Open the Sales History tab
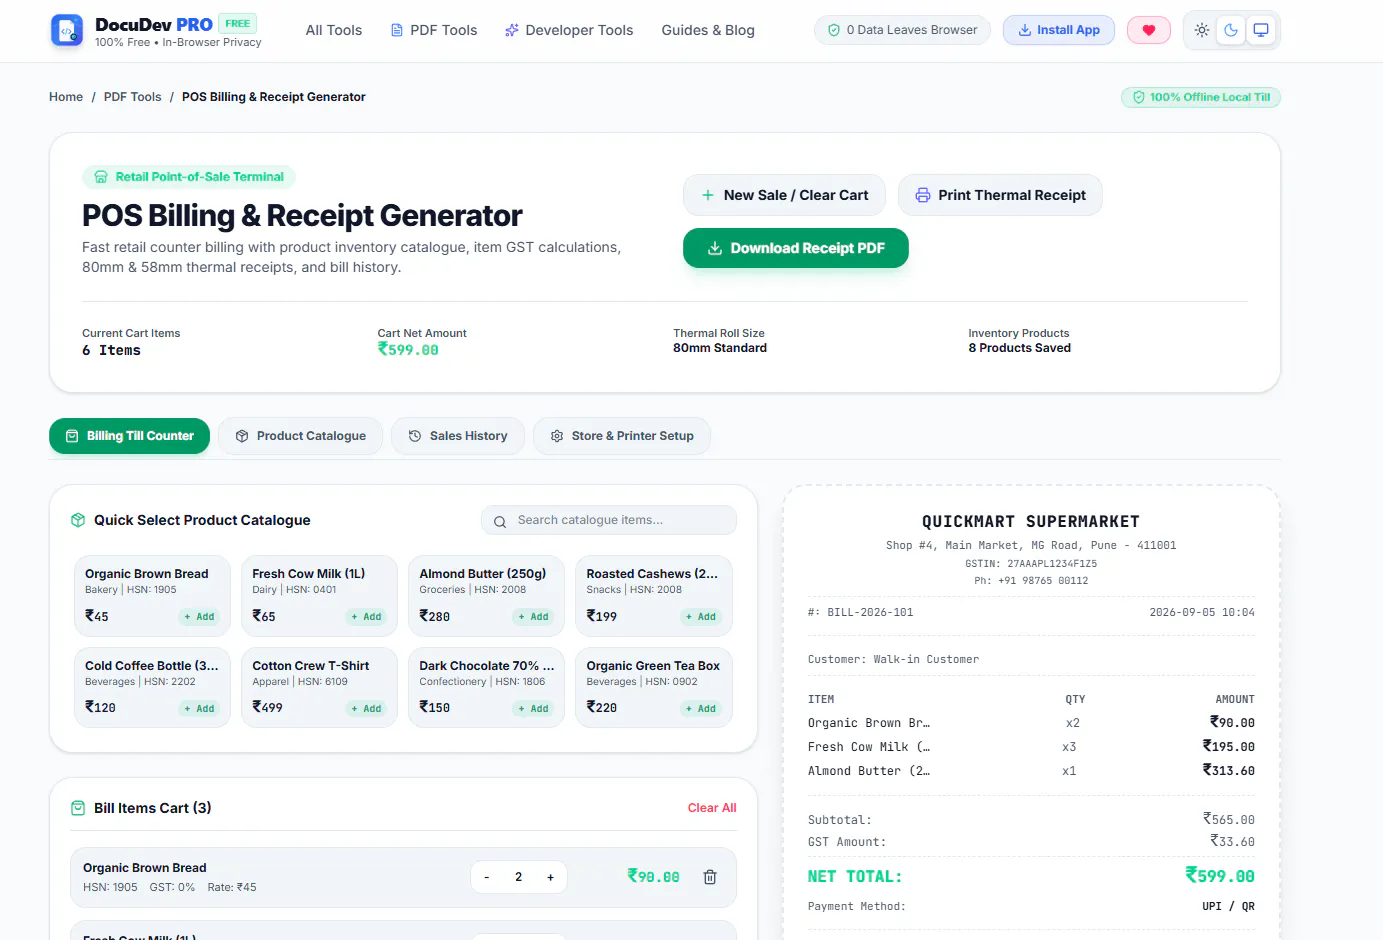Image resolution: width=1383 pixels, height=940 pixels. [x=458, y=436]
